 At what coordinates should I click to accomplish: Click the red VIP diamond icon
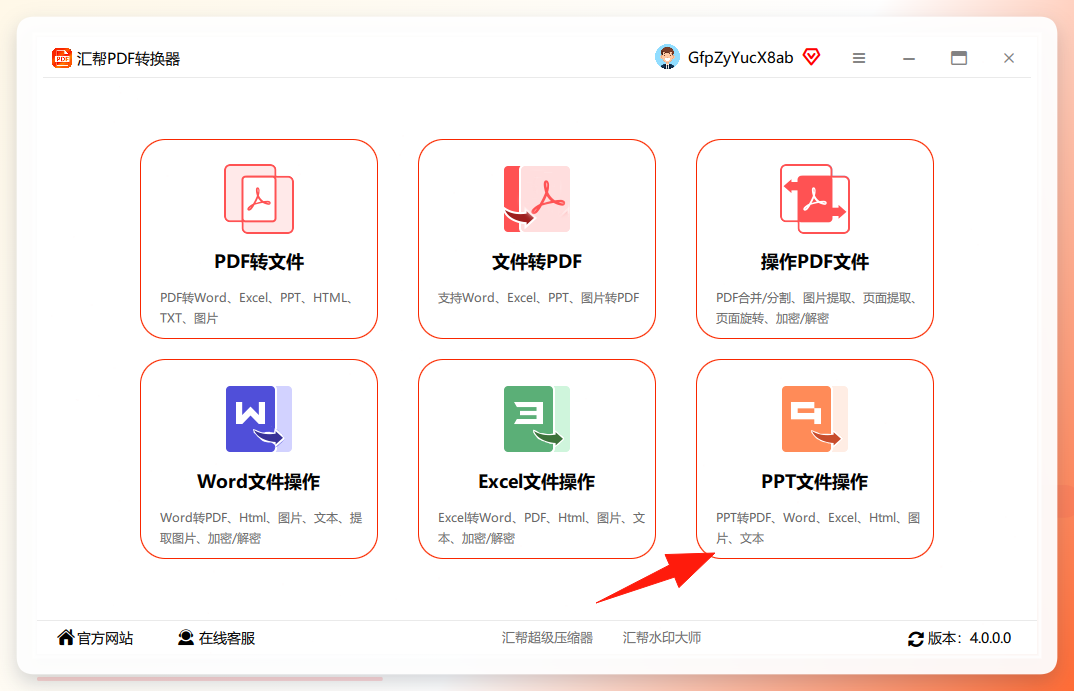pos(812,57)
